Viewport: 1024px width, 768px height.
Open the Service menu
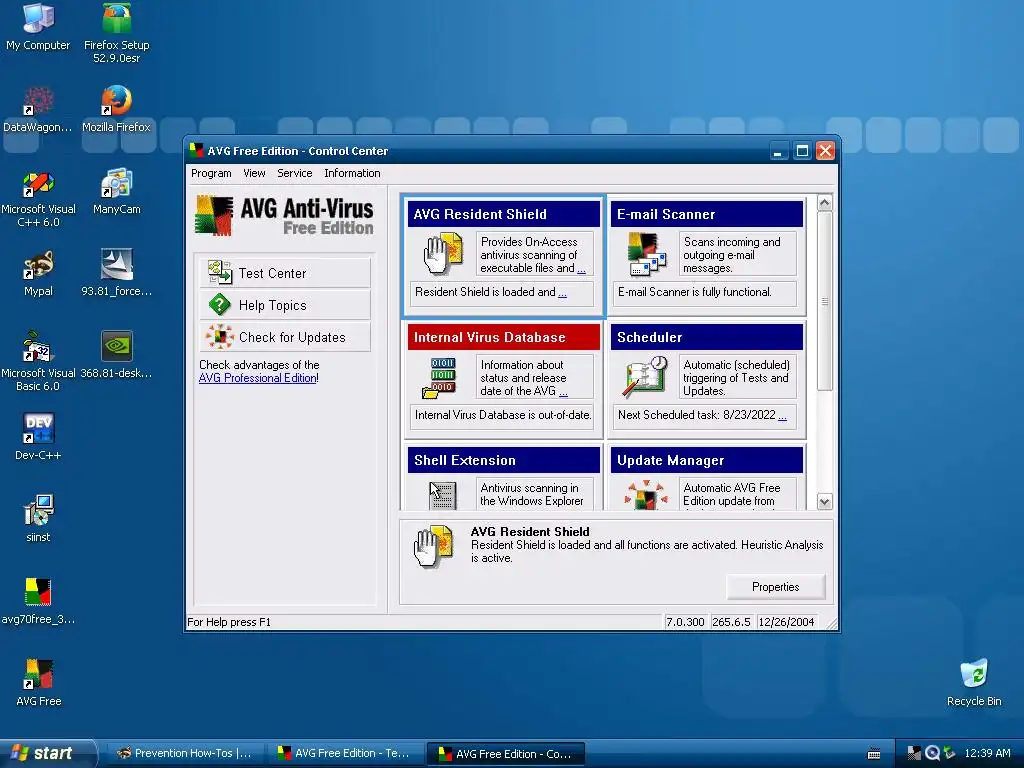click(x=295, y=173)
